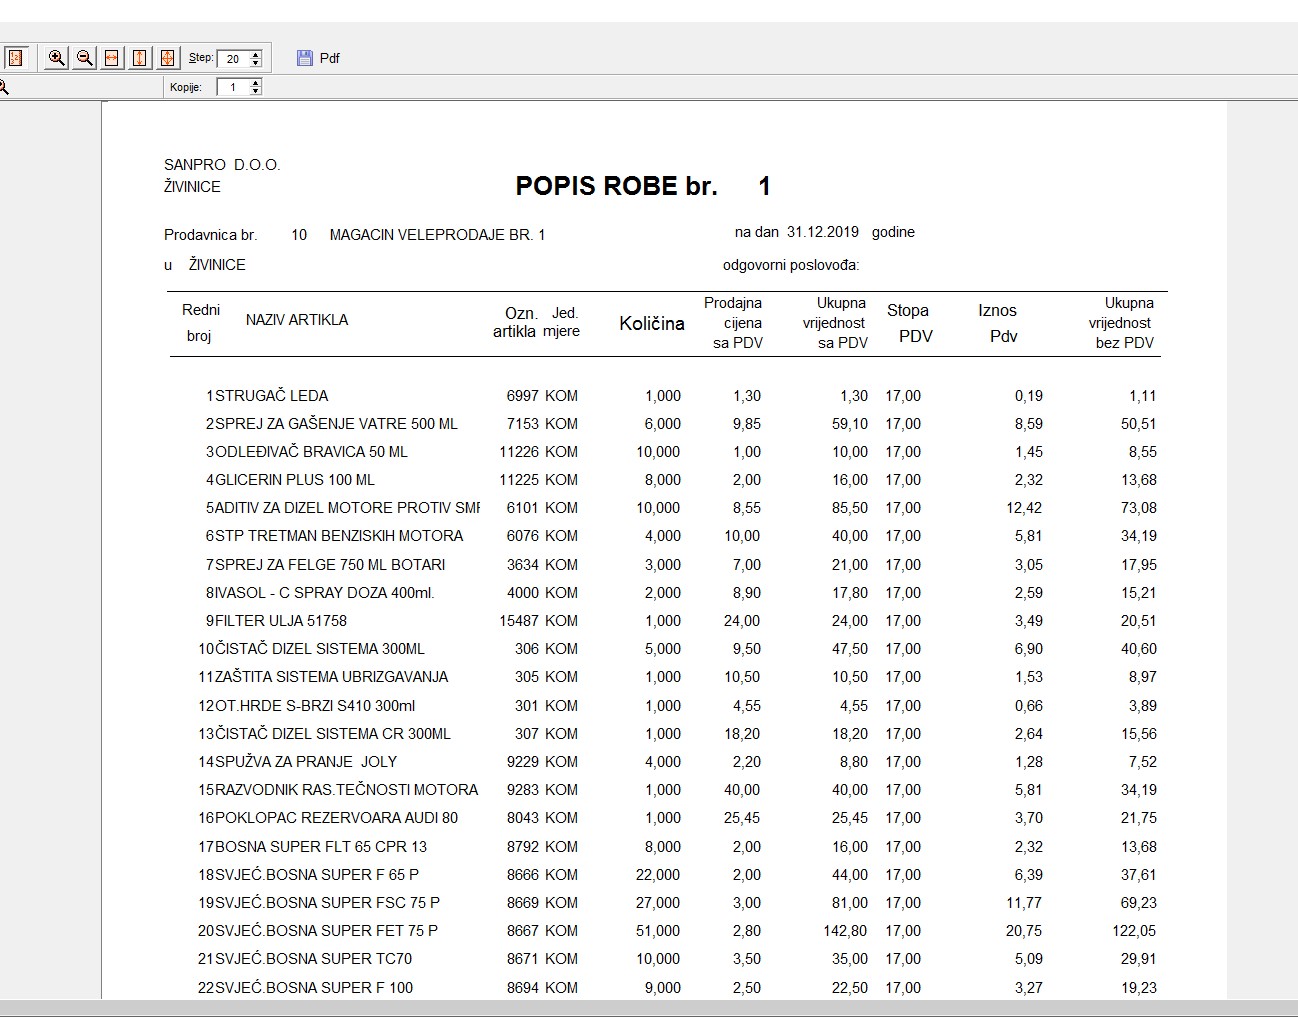Click the page numbering icon

(x=15, y=58)
